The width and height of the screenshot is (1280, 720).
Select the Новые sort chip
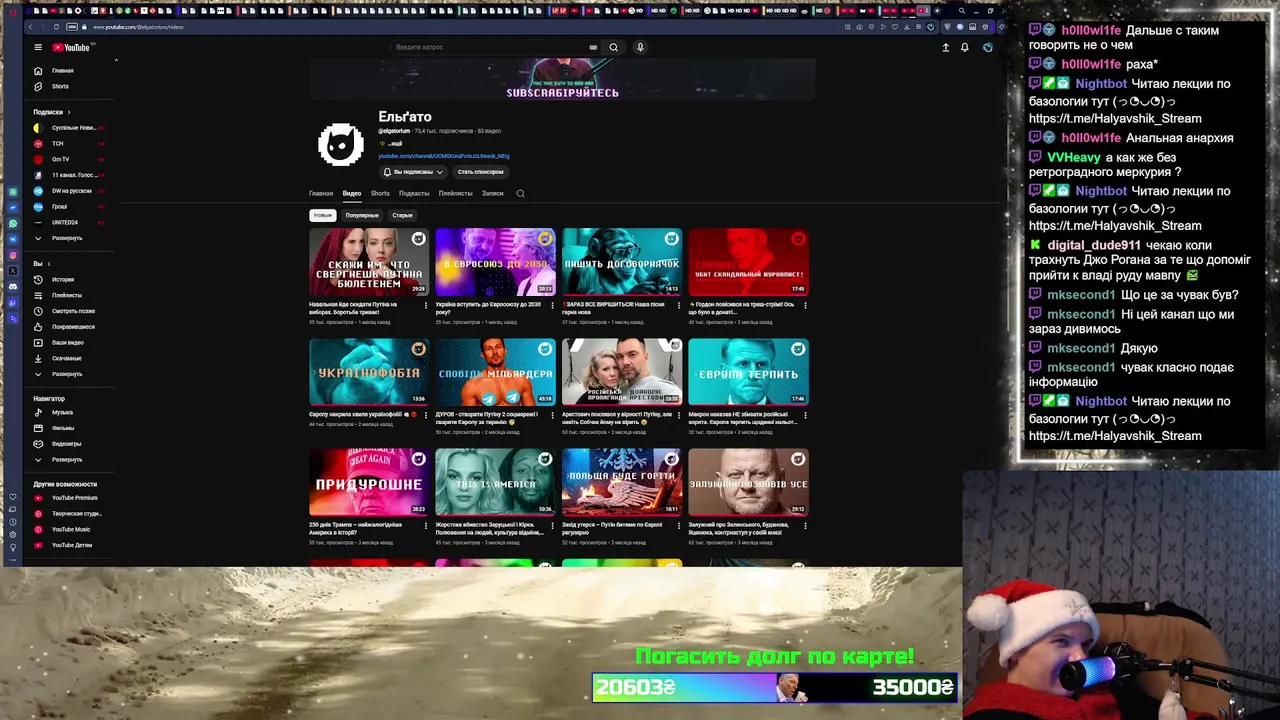(322, 215)
